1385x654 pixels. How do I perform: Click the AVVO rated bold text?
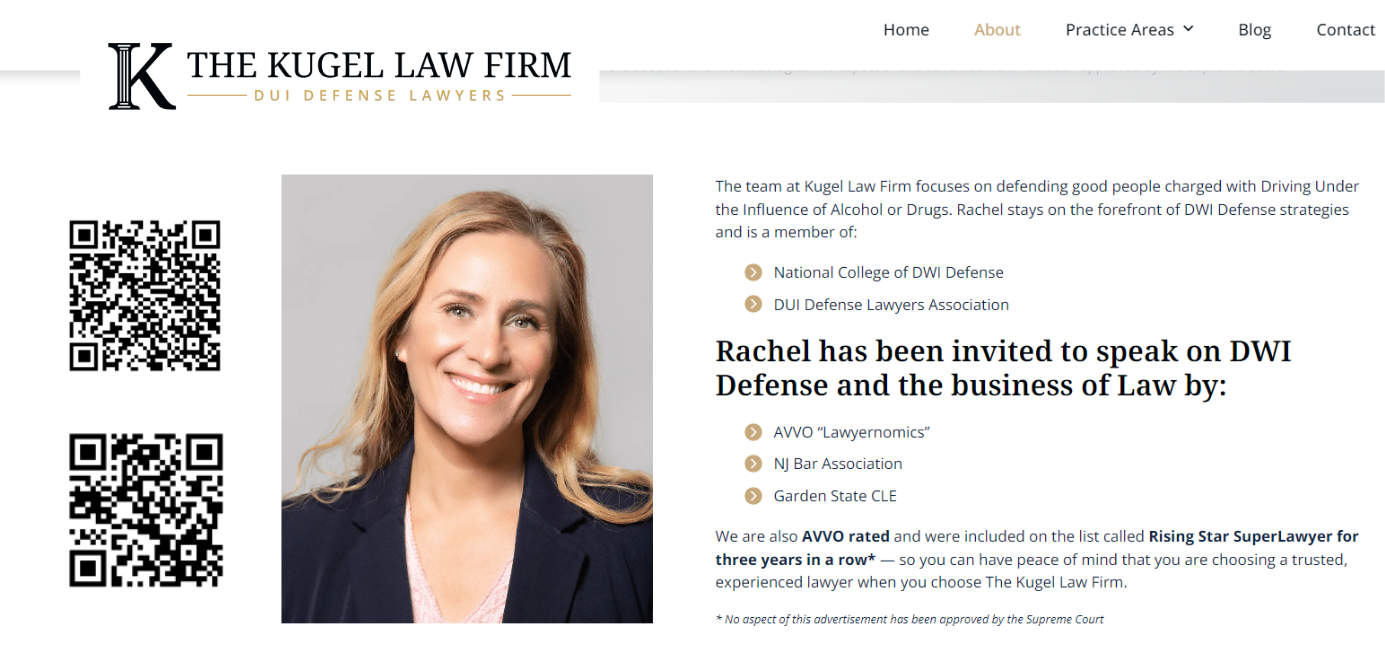(x=845, y=536)
